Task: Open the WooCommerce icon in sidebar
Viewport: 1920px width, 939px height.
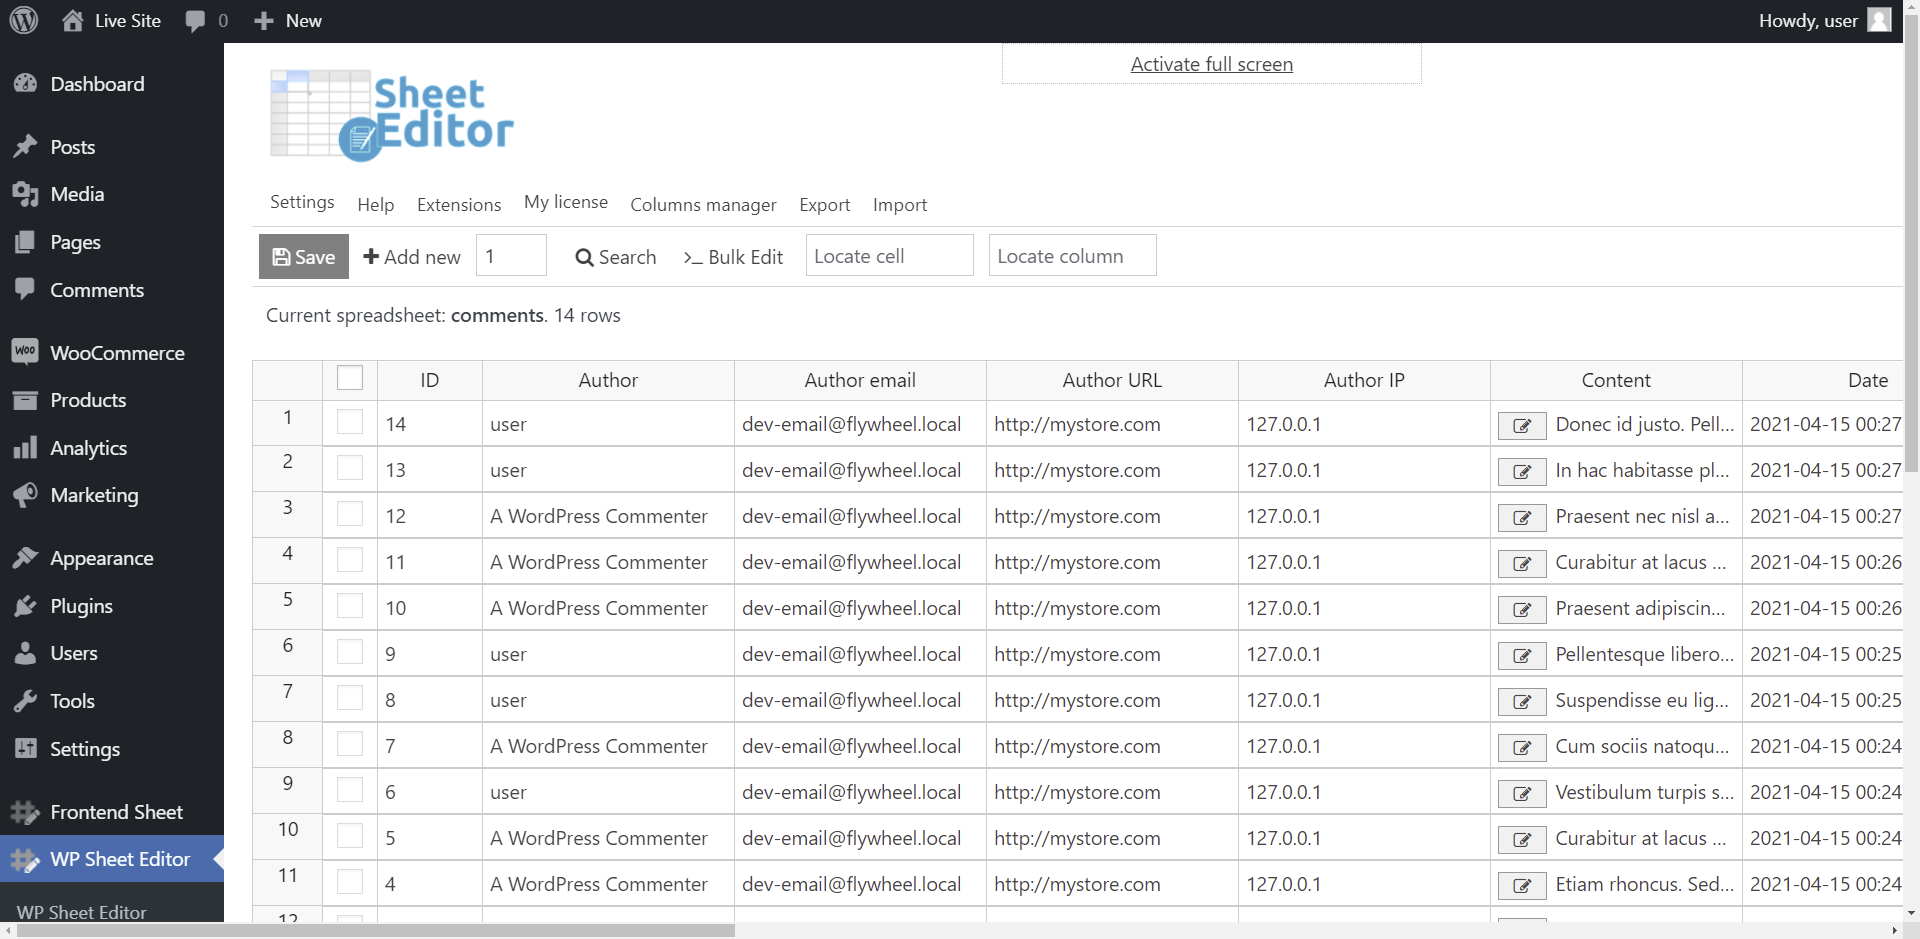Action: pyautogui.click(x=25, y=352)
